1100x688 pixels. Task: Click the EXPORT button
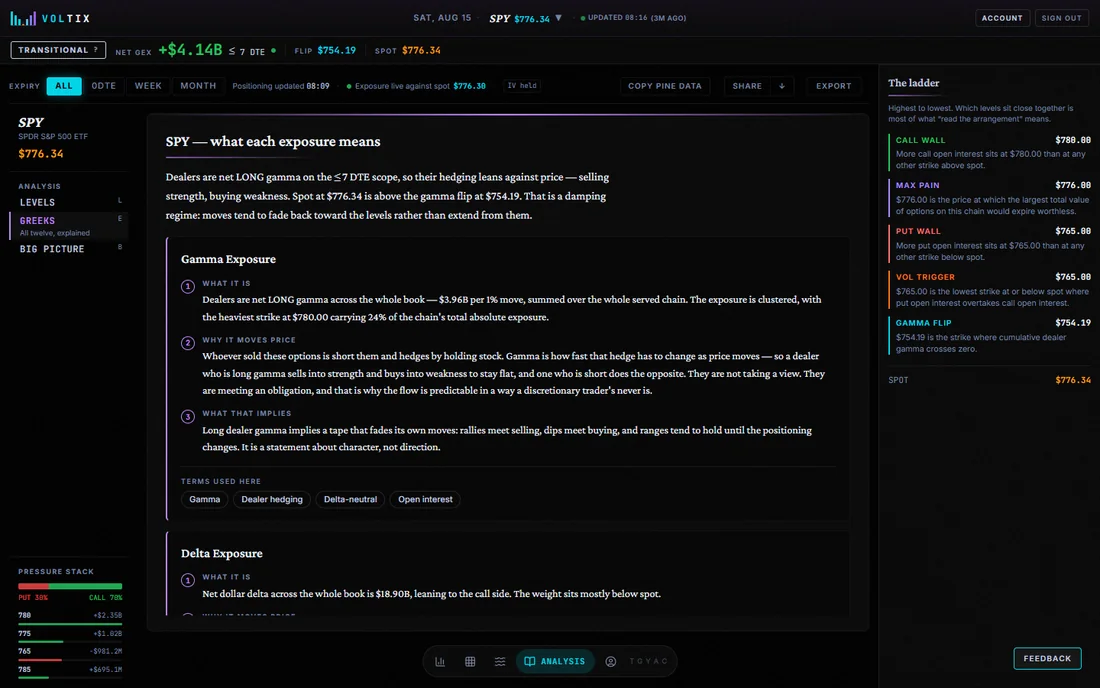pyautogui.click(x=833, y=86)
